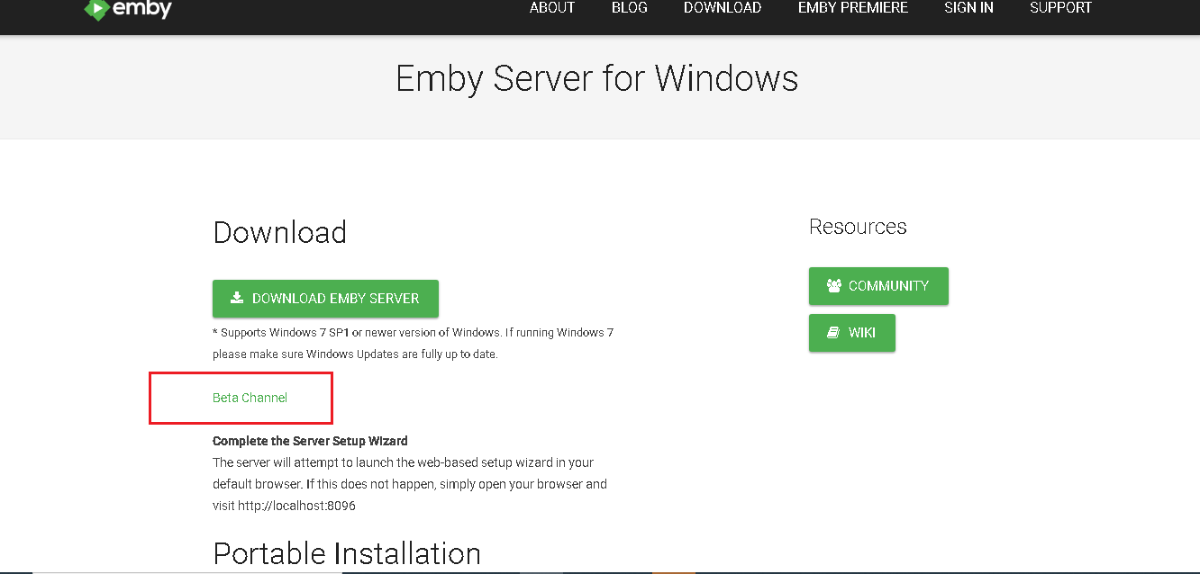Open the DOWNLOAD navigation item
This screenshot has height=574, width=1200.
click(723, 8)
